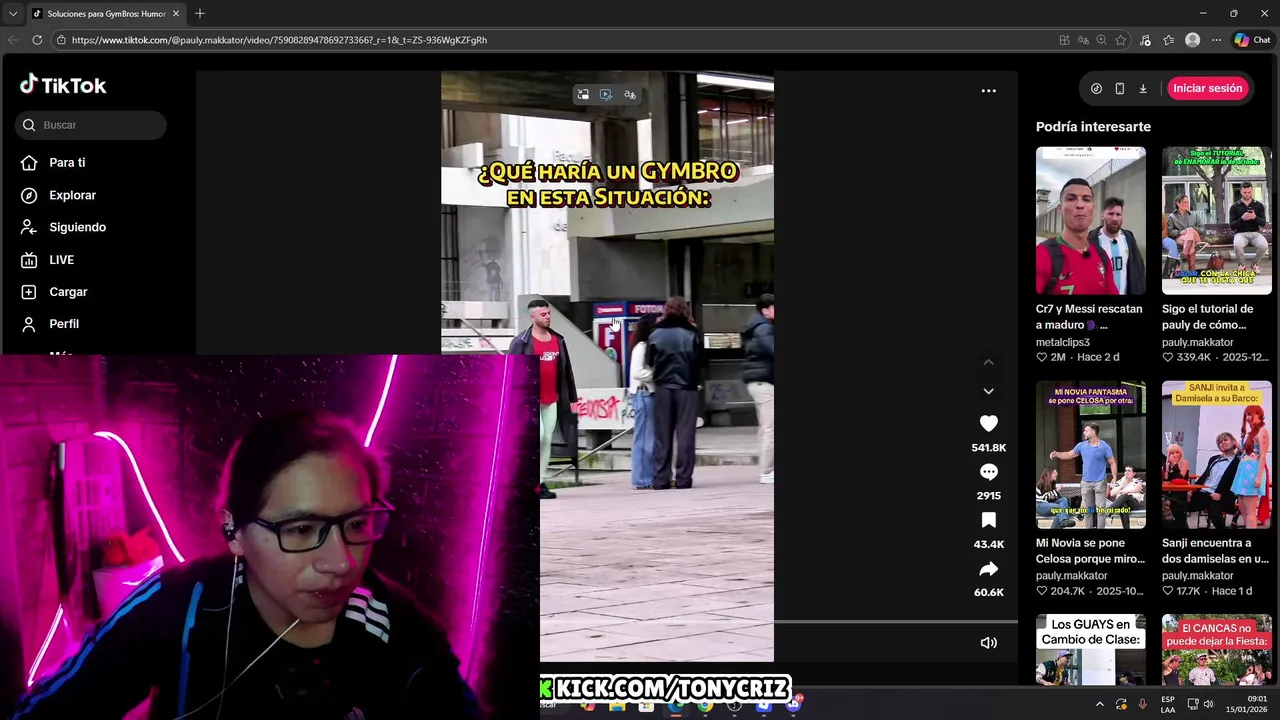1280x720 pixels.
Task: Click the address bar translate icon
Action: [x=1083, y=40]
